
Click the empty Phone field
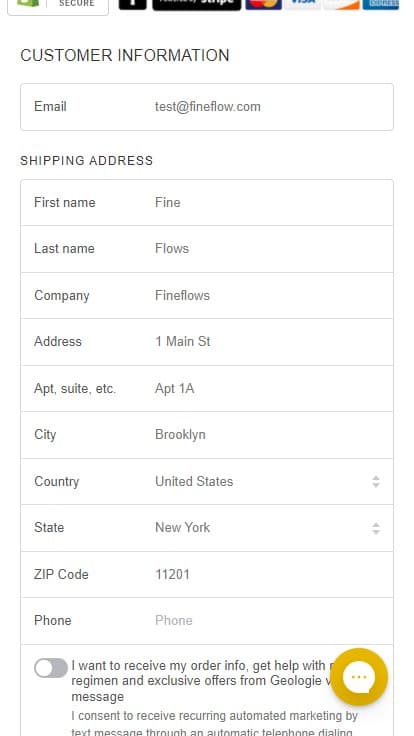pos(207,621)
